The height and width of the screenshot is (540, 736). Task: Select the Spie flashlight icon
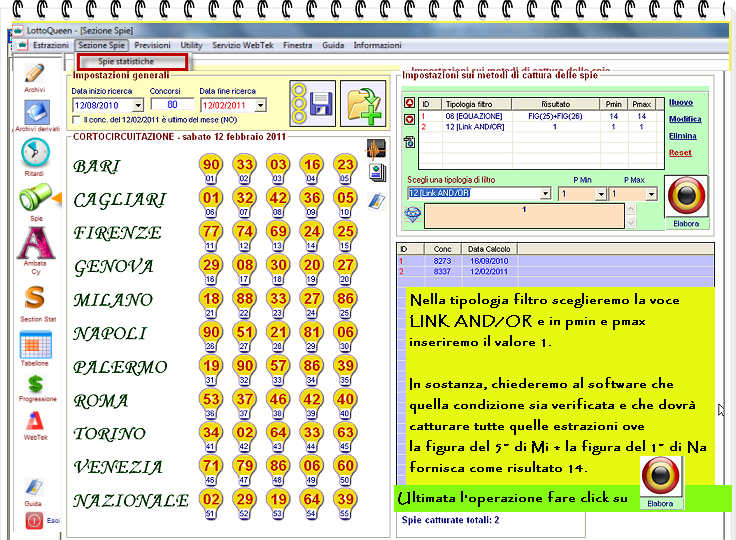pyautogui.click(x=35, y=197)
